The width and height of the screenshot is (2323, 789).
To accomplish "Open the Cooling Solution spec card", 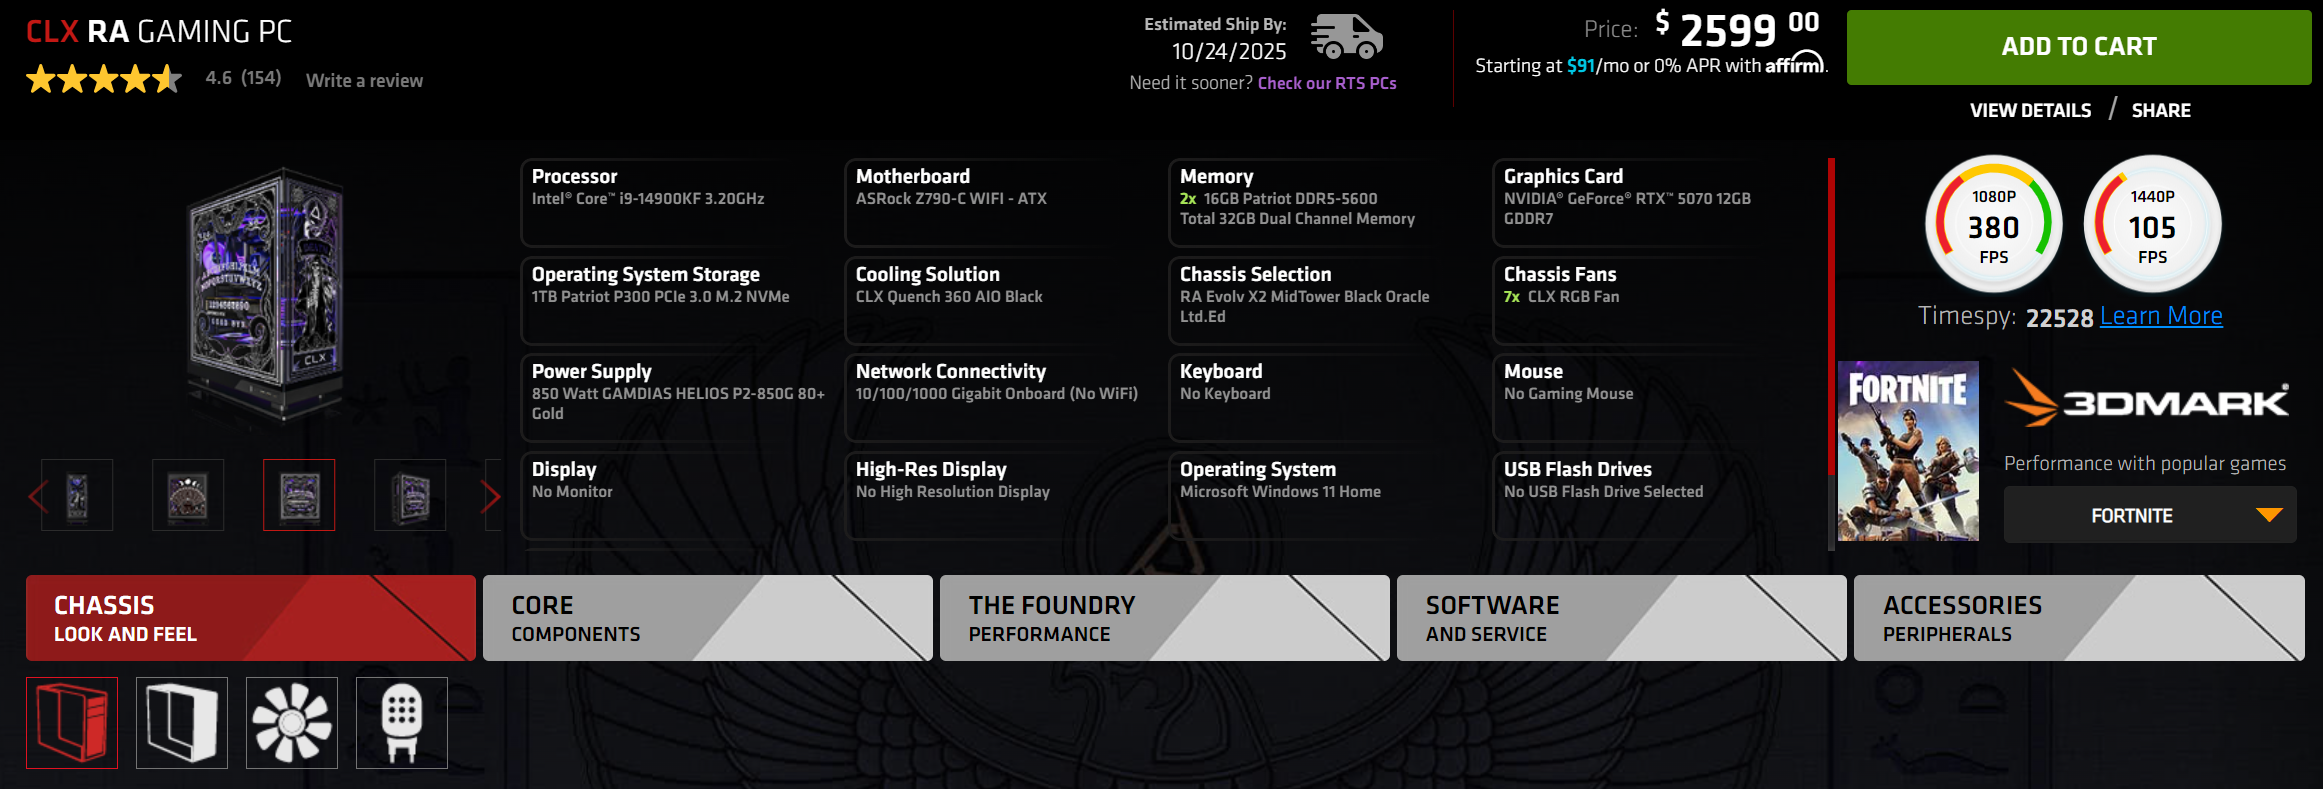I will coord(1001,300).
